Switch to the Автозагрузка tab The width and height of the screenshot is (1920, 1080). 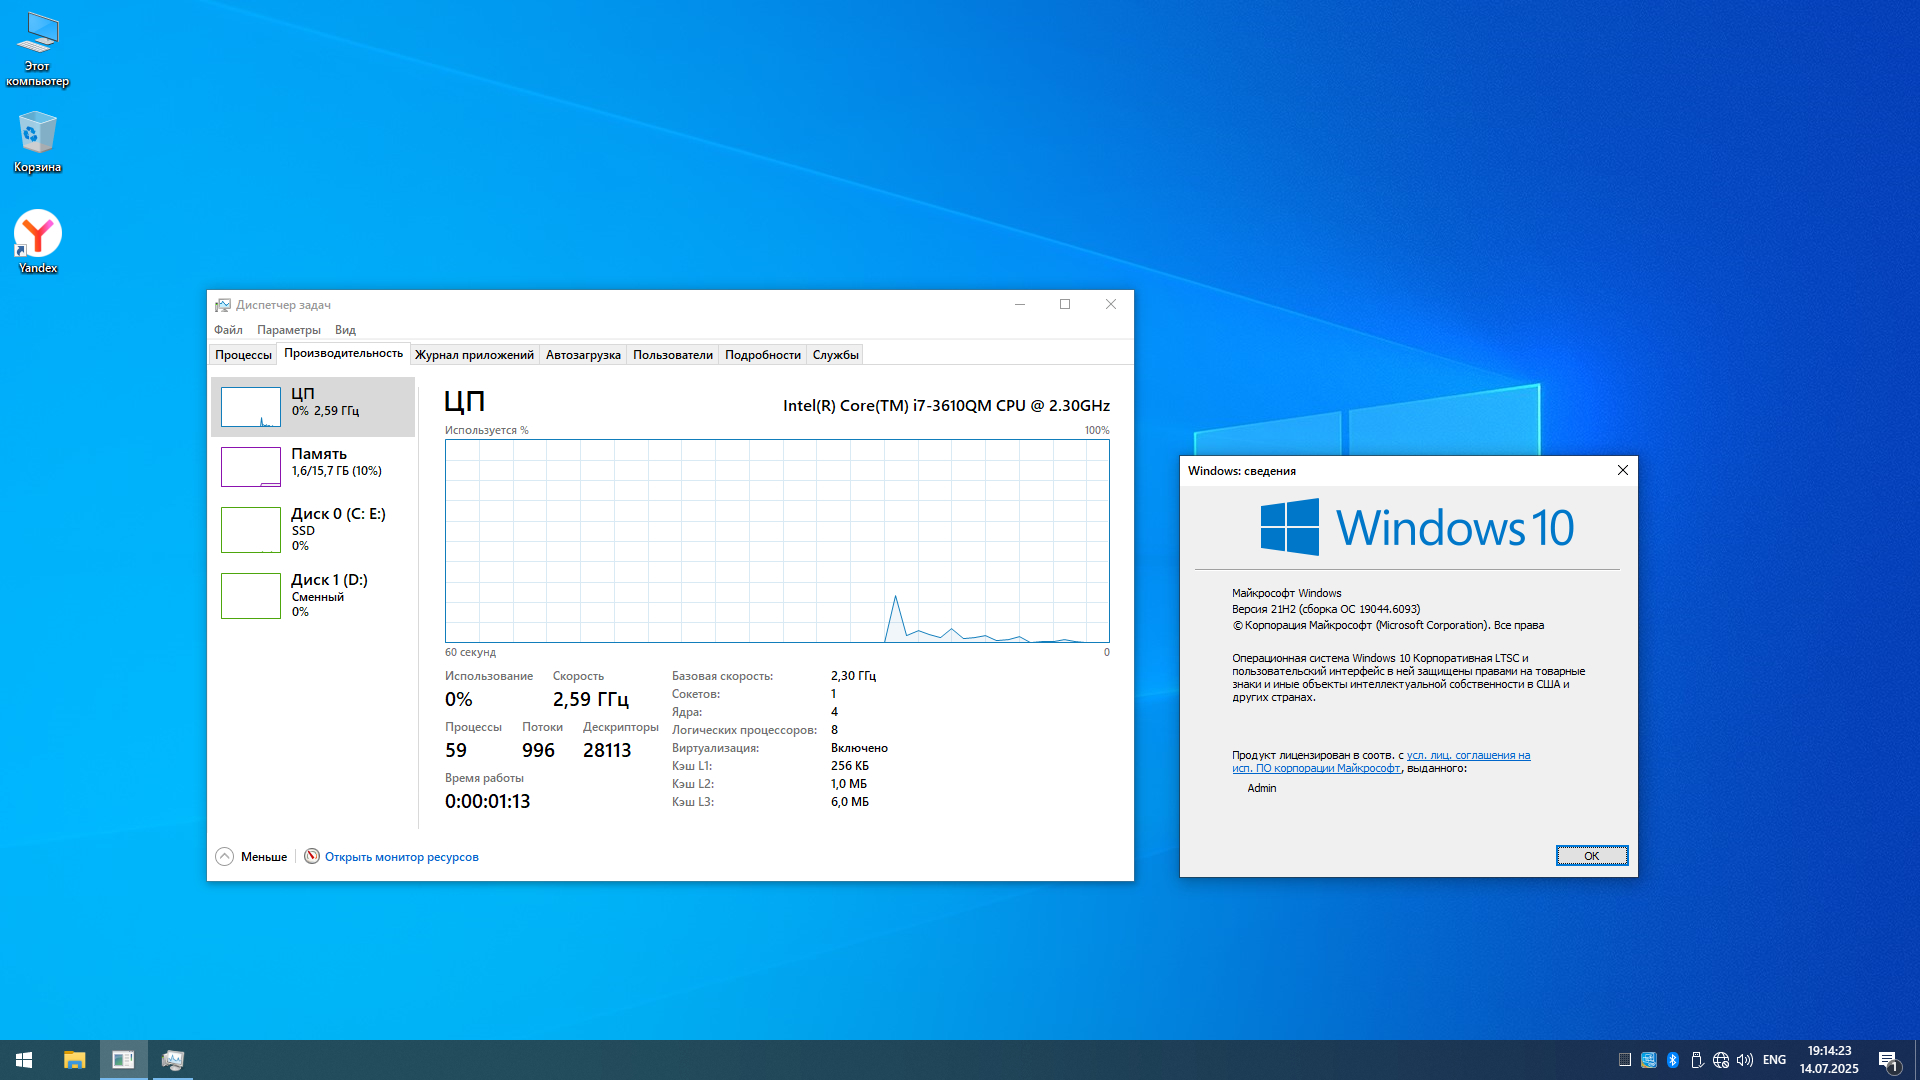(x=583, y=355)
